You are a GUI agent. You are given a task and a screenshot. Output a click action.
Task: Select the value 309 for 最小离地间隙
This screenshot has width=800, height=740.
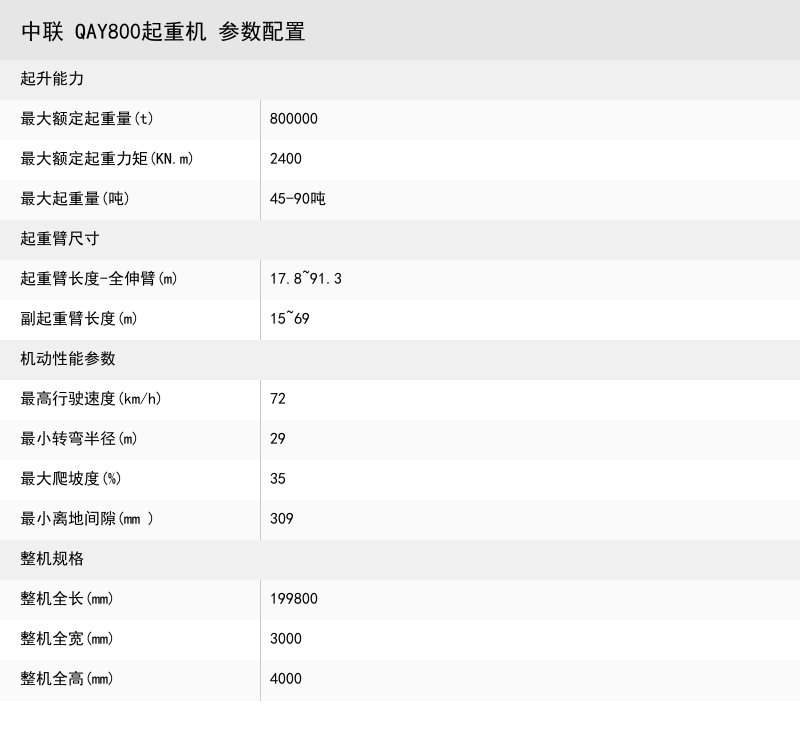click(x=283, y=519)
